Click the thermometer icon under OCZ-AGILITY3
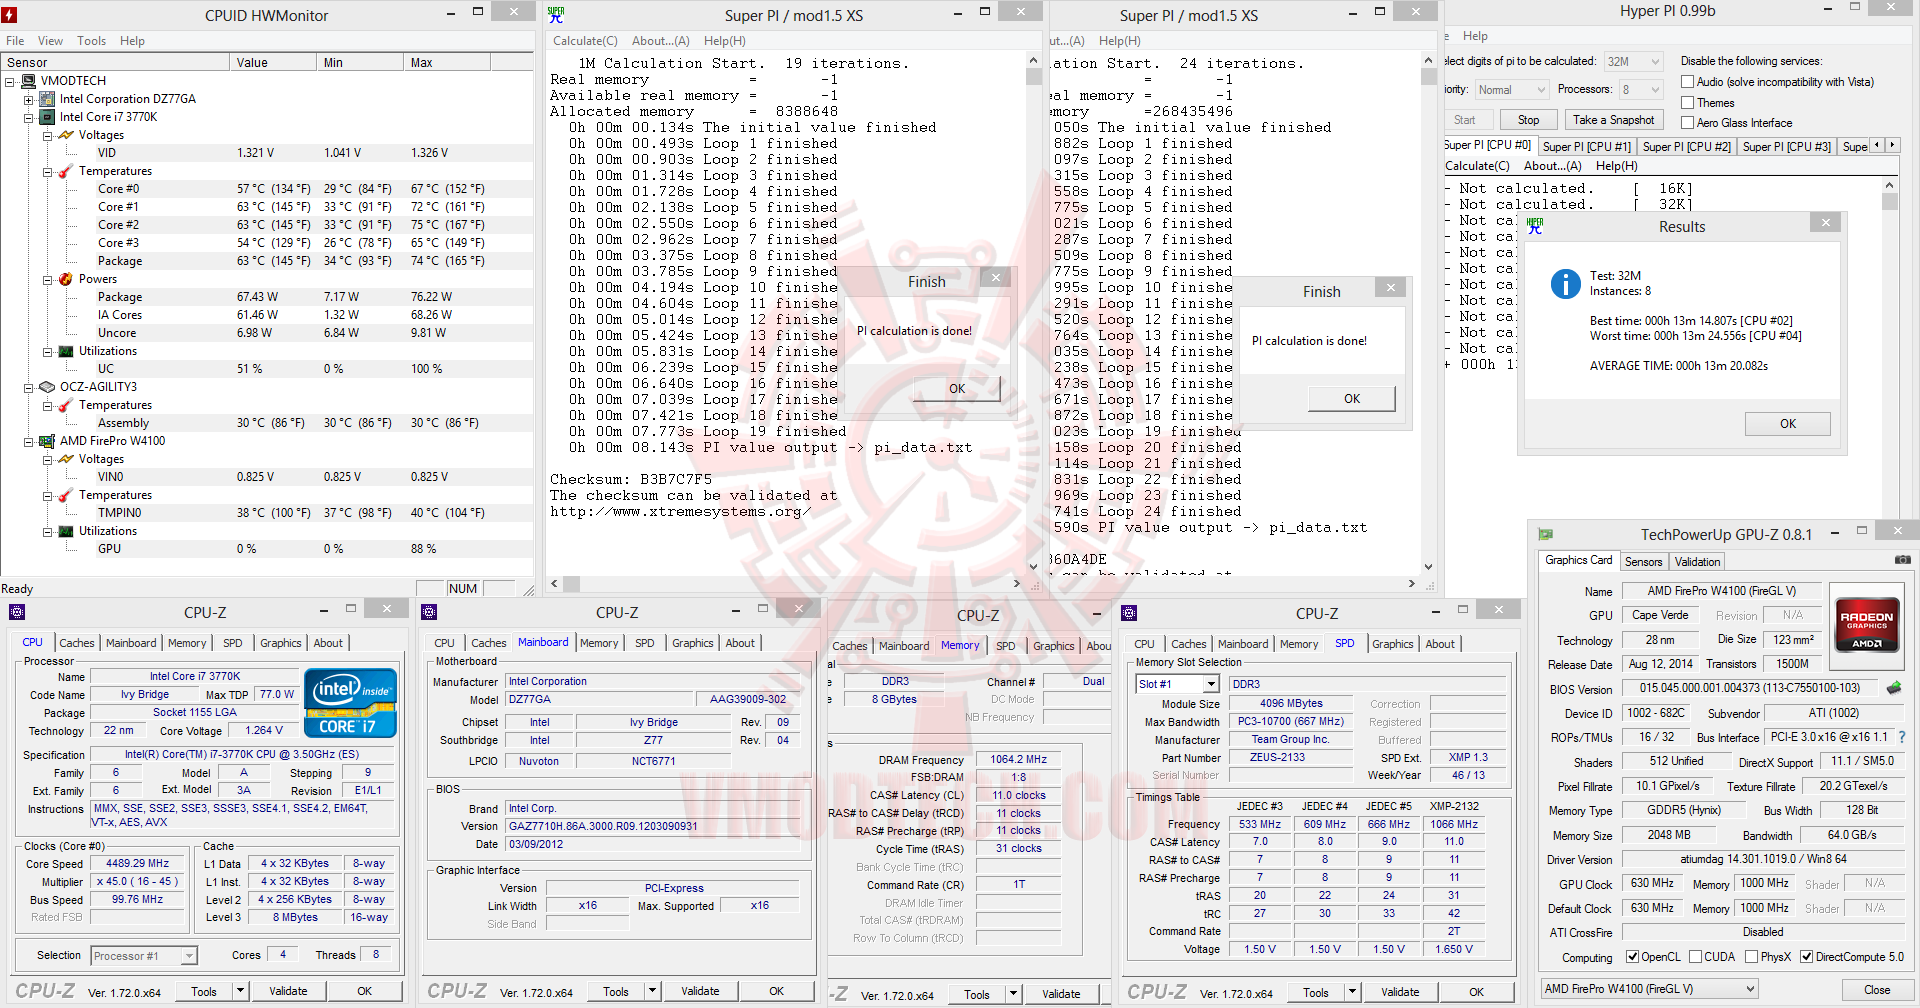This screenshot has width=1920, height=1008. click(66, 405)
